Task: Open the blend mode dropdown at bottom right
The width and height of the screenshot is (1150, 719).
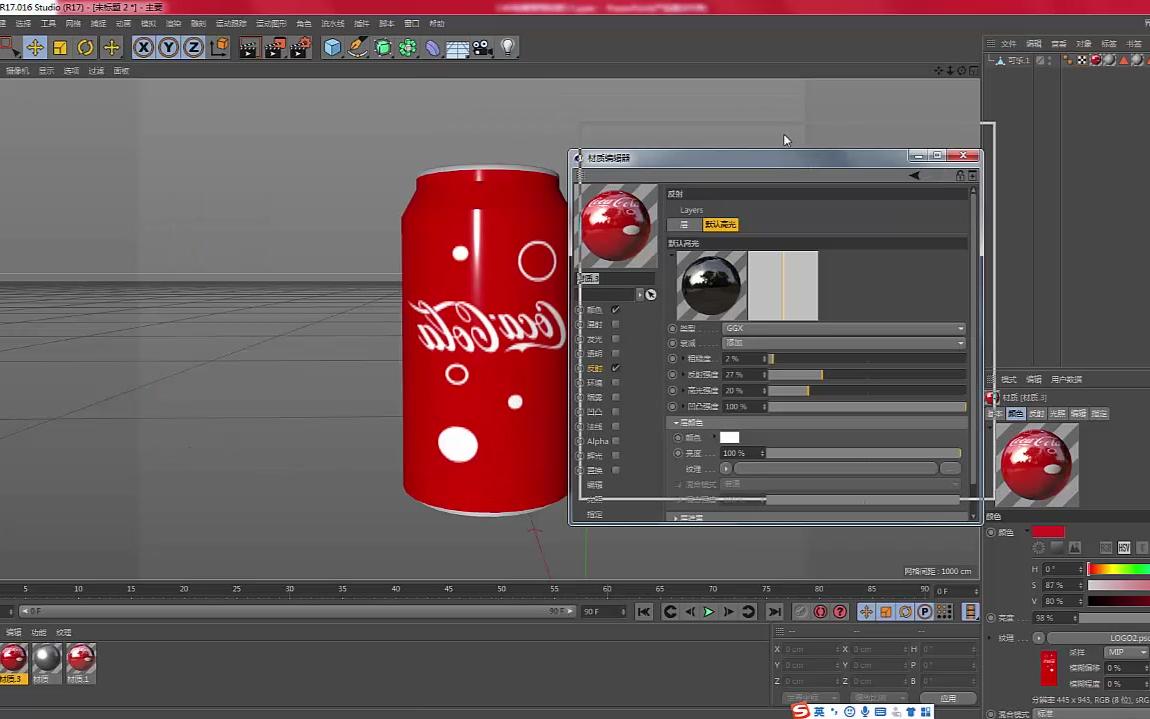Action: 1092,713
